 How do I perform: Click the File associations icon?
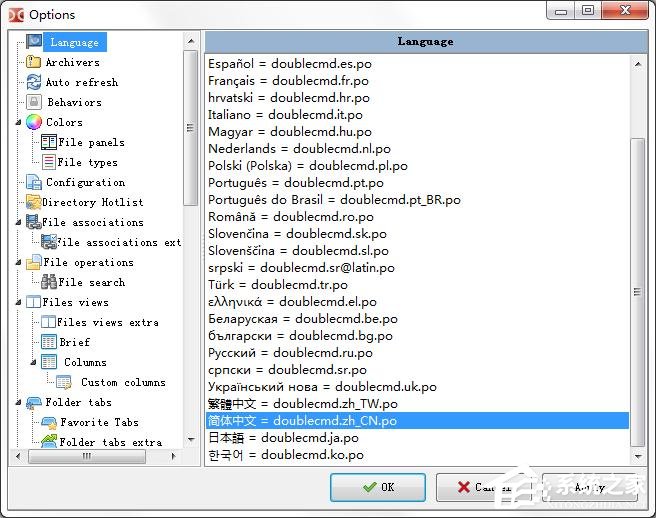(x=33, y=222)
